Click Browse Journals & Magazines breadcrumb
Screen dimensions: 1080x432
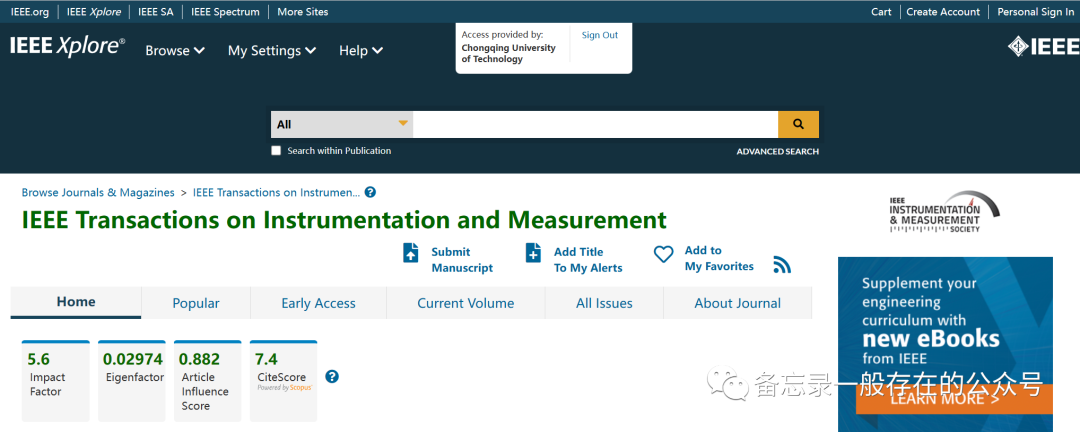tap(98, 193)
